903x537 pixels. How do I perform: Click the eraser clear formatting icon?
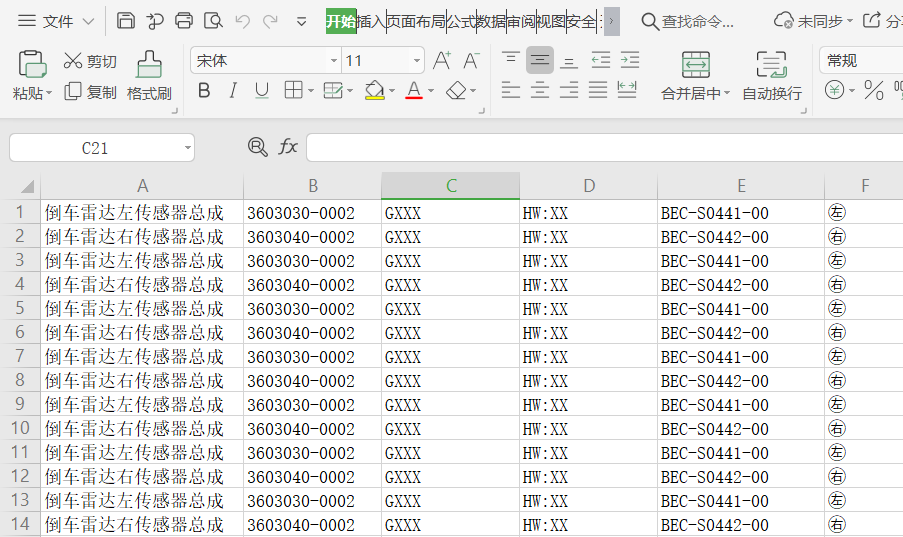coord(457,91)
